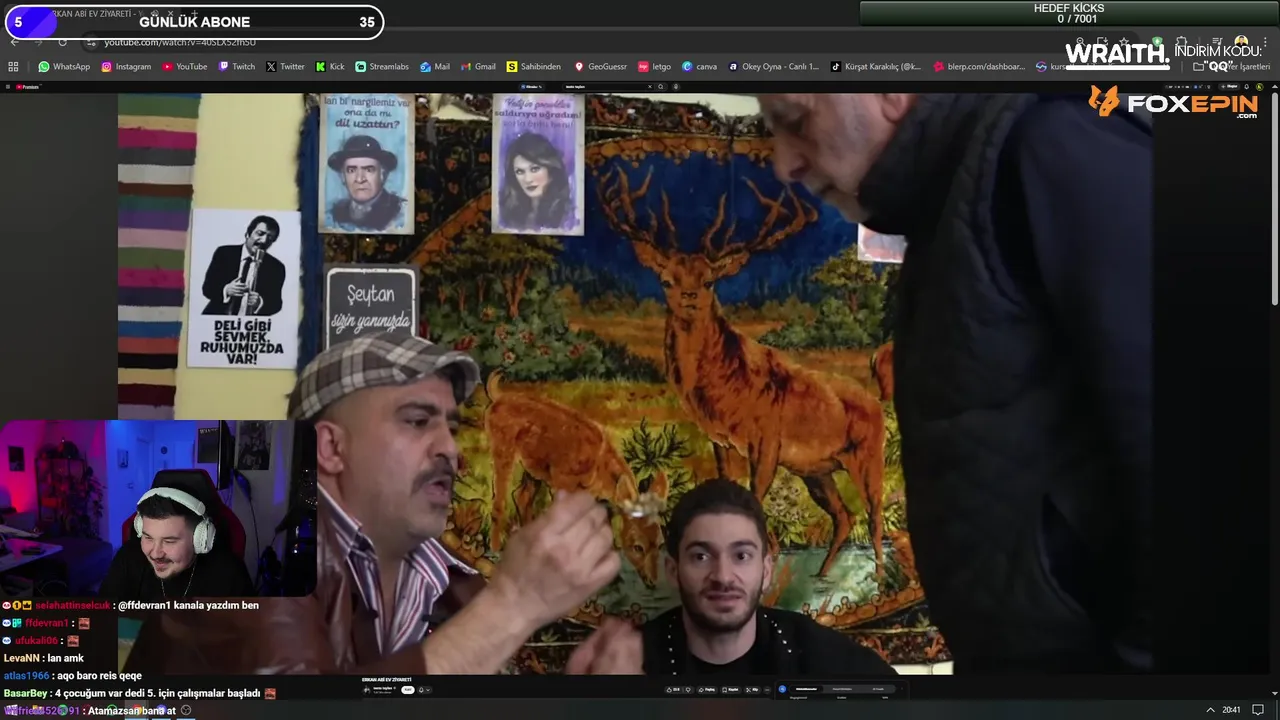Like the video with thumbs up

(x=673, y=689)
